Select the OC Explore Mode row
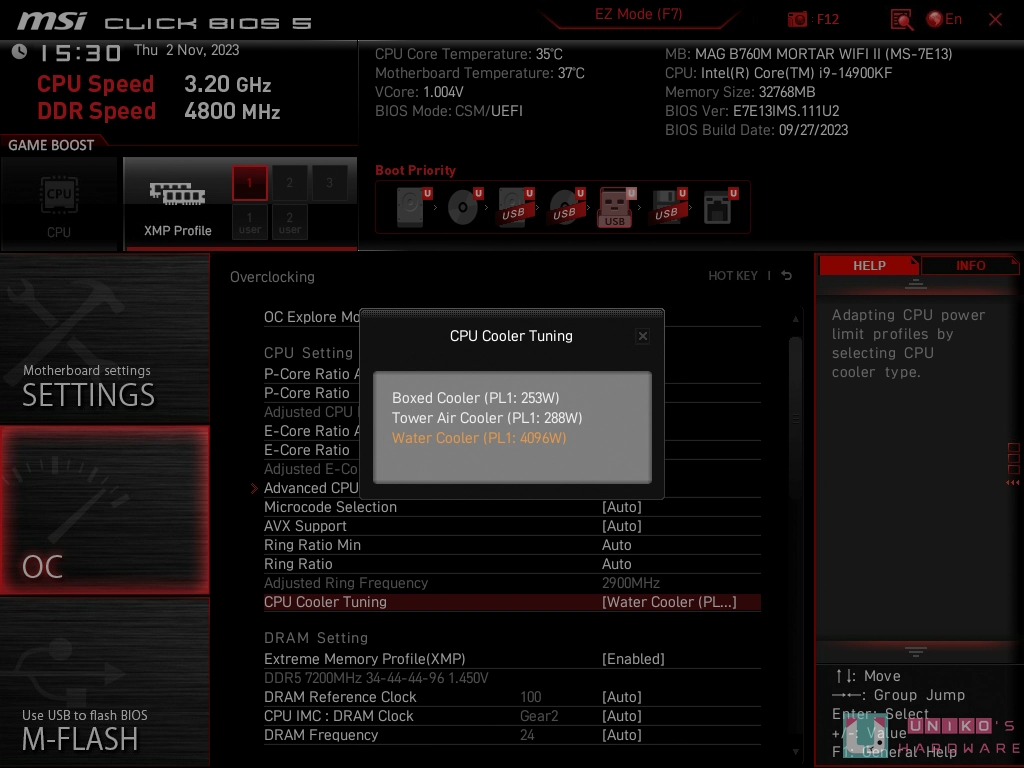The width and height of the screenshot is (1024, 768). click(312, 317)
